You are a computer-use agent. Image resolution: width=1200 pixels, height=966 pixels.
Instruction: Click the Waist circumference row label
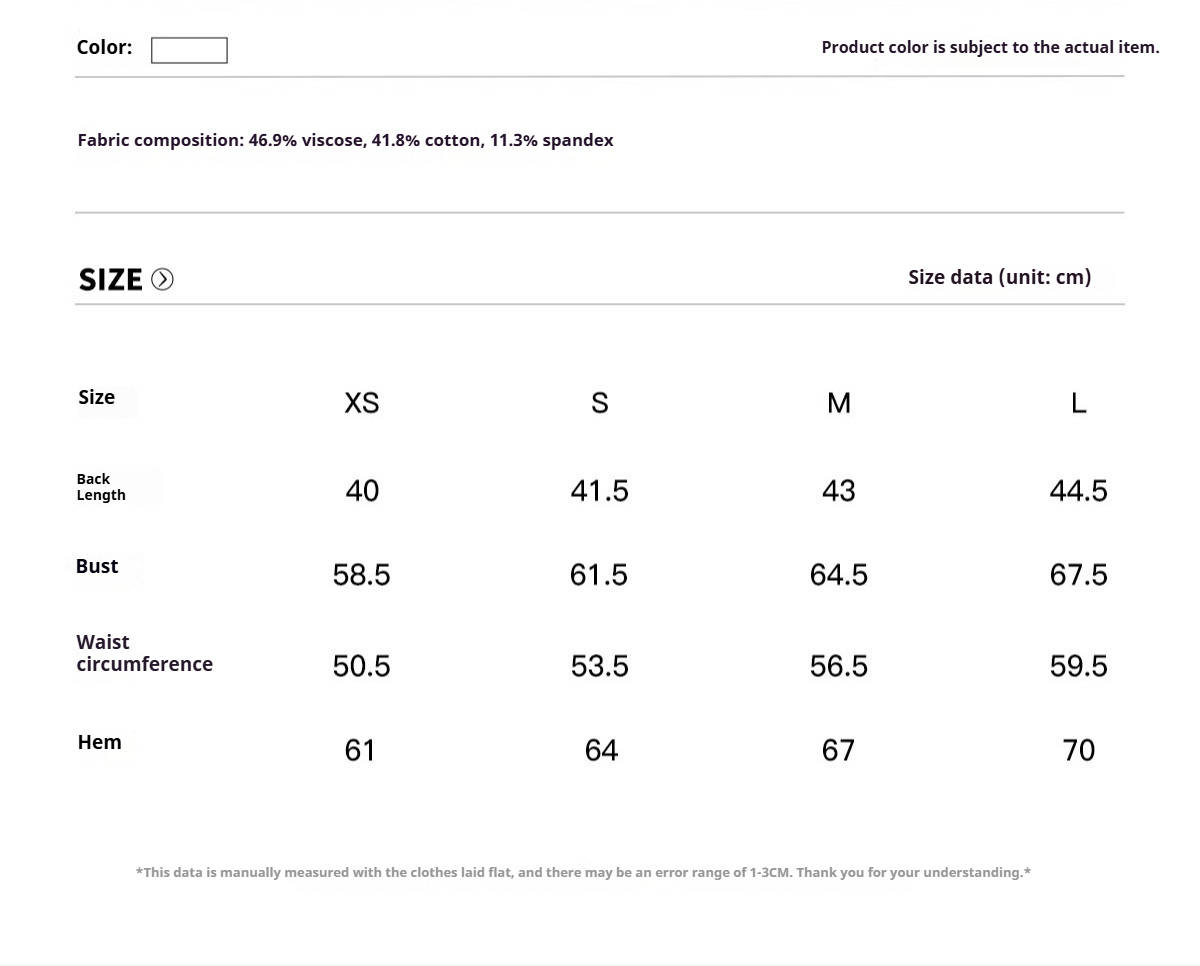tap(144, 653)
